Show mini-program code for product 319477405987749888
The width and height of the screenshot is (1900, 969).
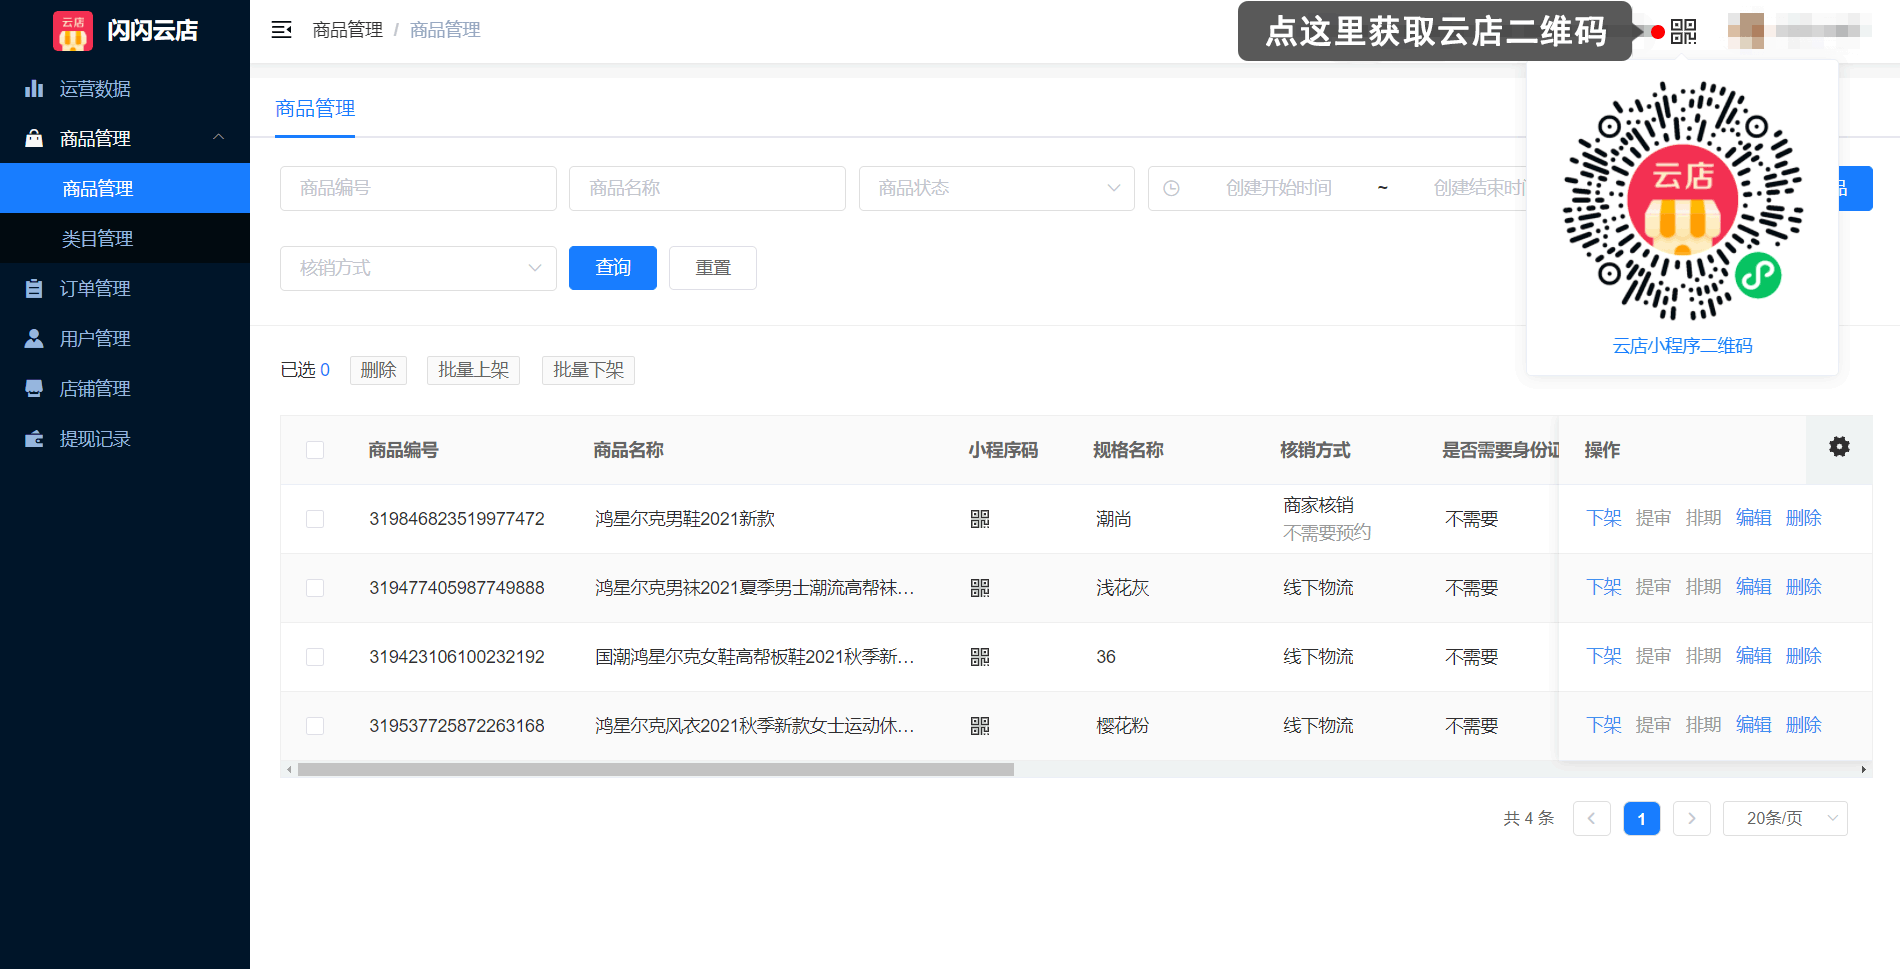(x=980, y=588)
